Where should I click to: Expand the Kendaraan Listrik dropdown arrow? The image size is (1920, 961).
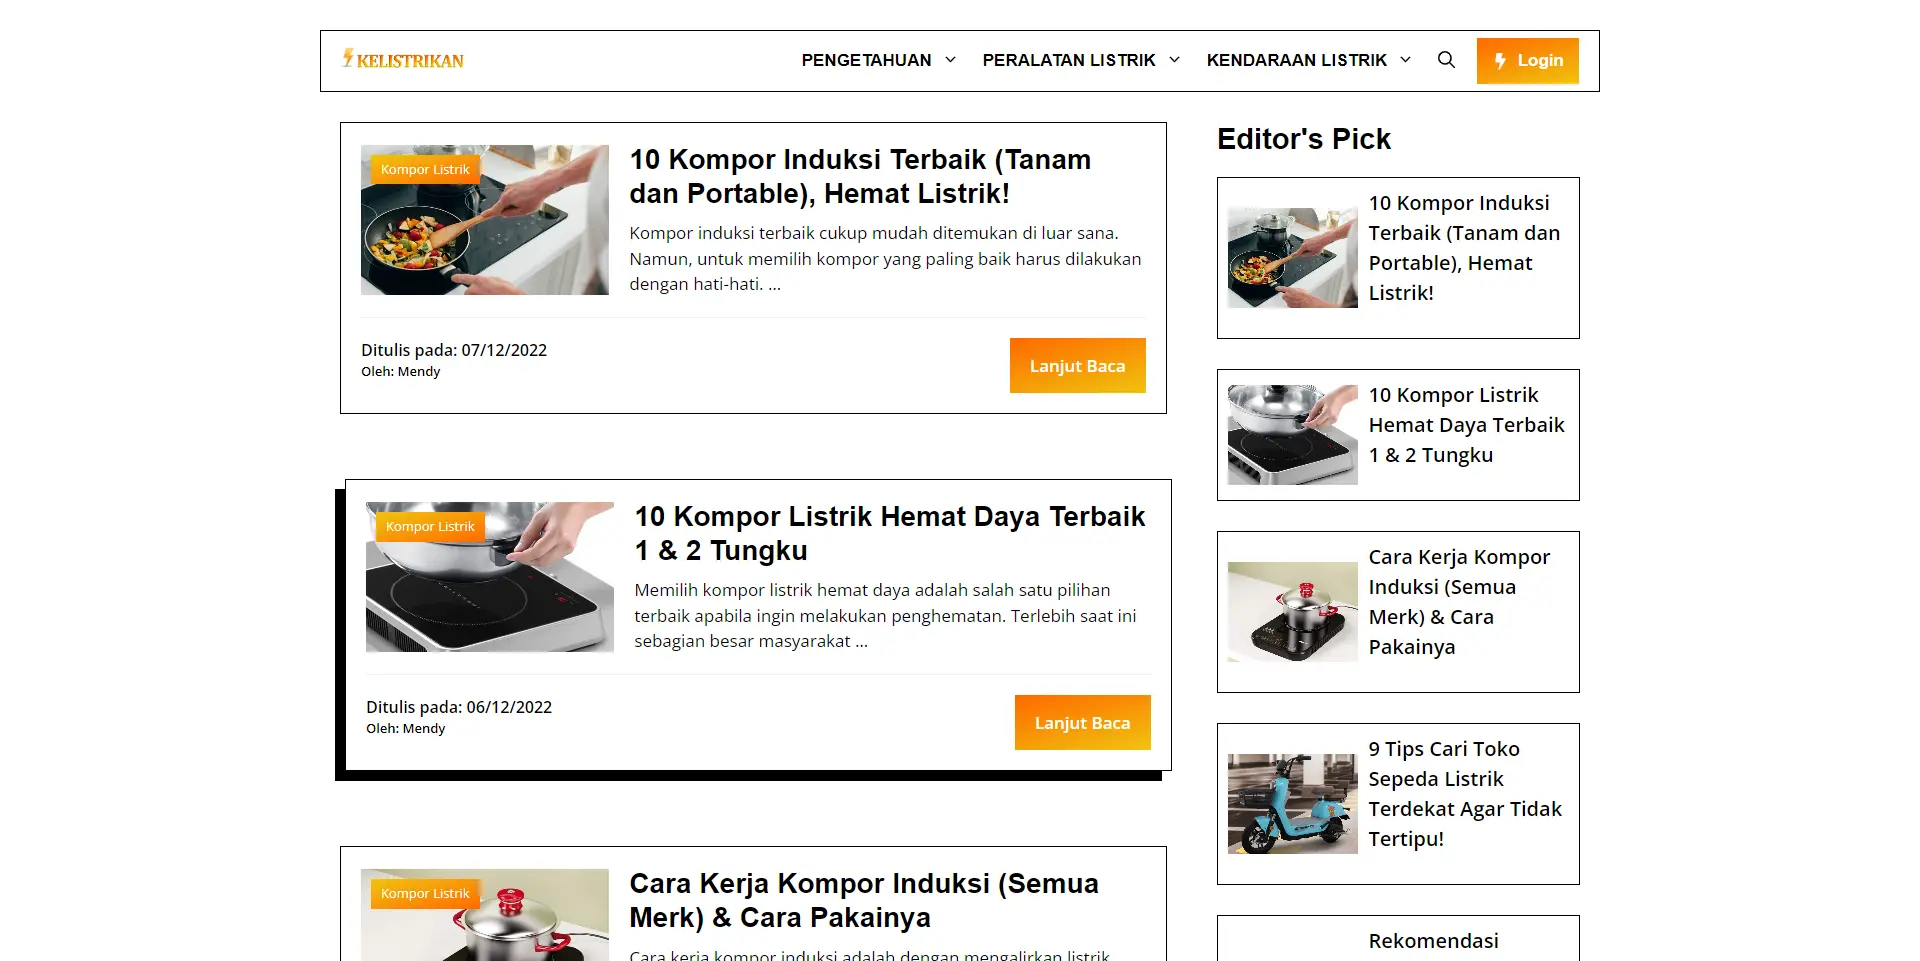pos(1405,60)
